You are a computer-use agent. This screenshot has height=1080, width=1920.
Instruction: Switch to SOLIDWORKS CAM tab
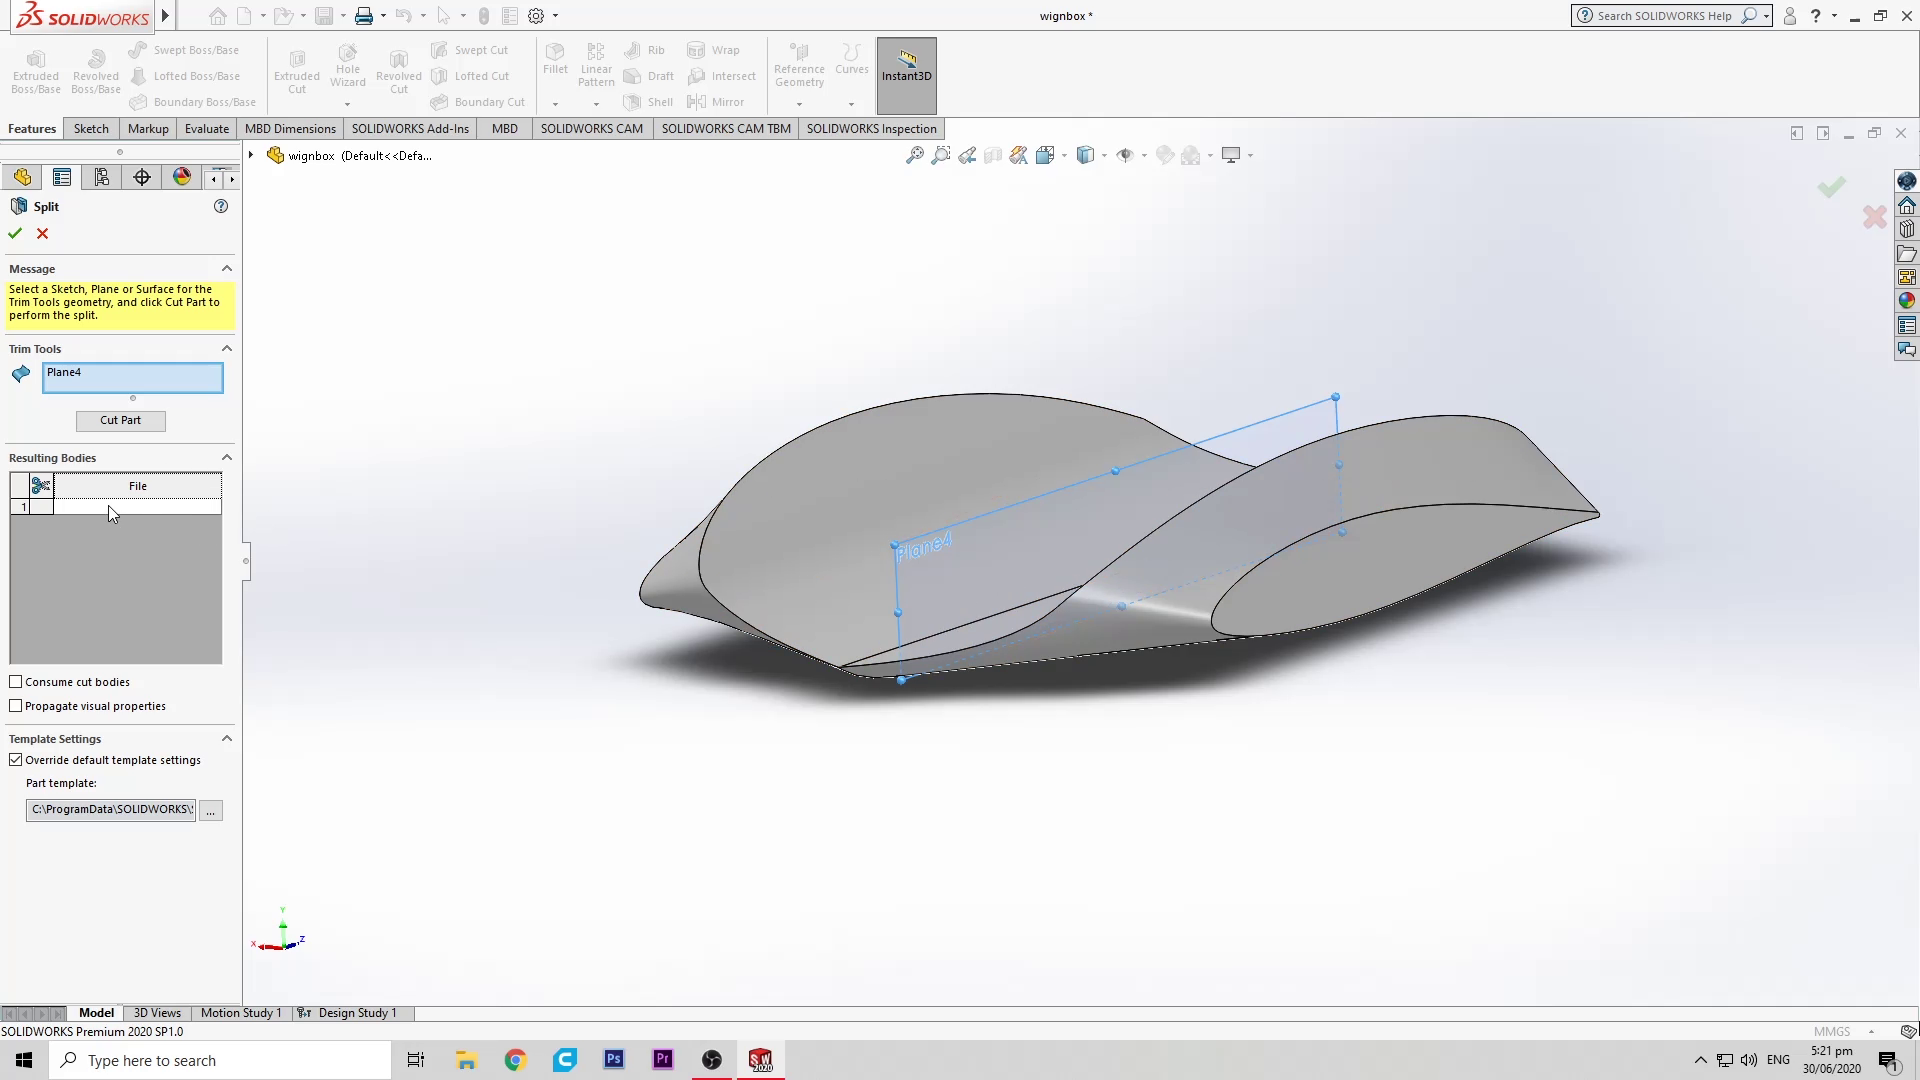coord(592,128)
